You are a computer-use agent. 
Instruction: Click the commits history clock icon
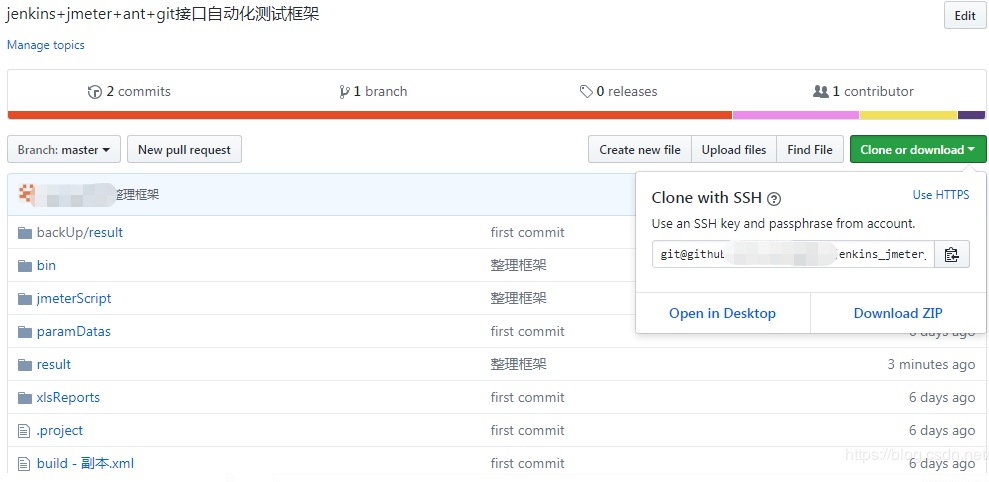pos(95,92)
